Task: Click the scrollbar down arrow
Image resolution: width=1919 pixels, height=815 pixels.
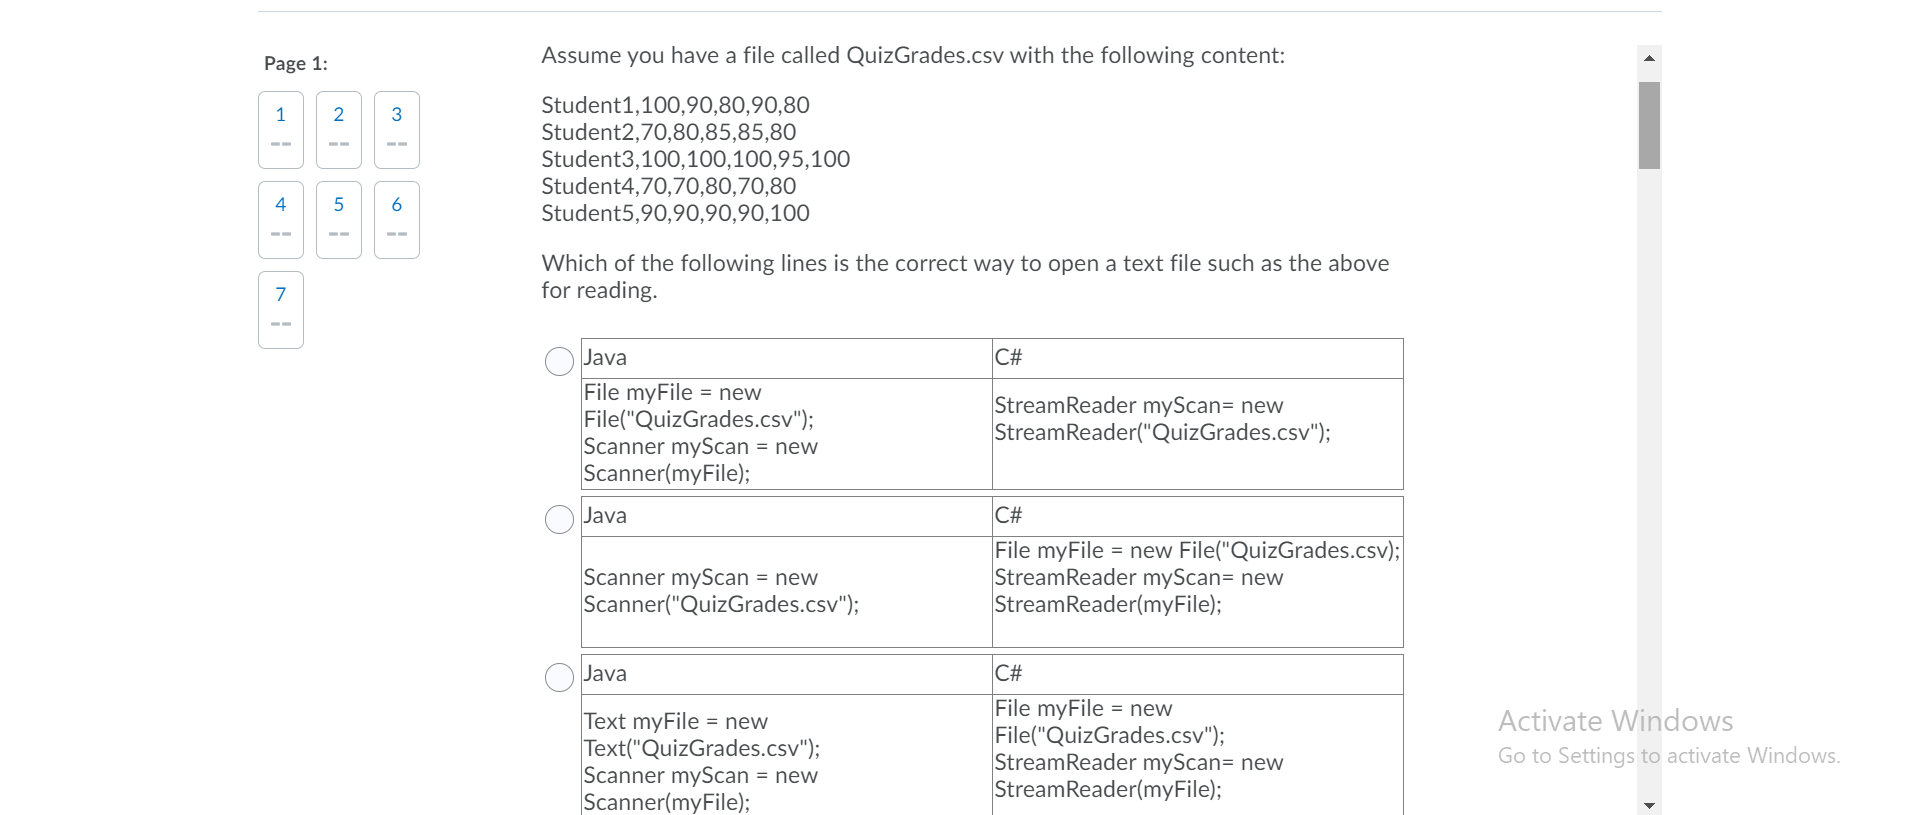Action: click(x=1649, y=803)
